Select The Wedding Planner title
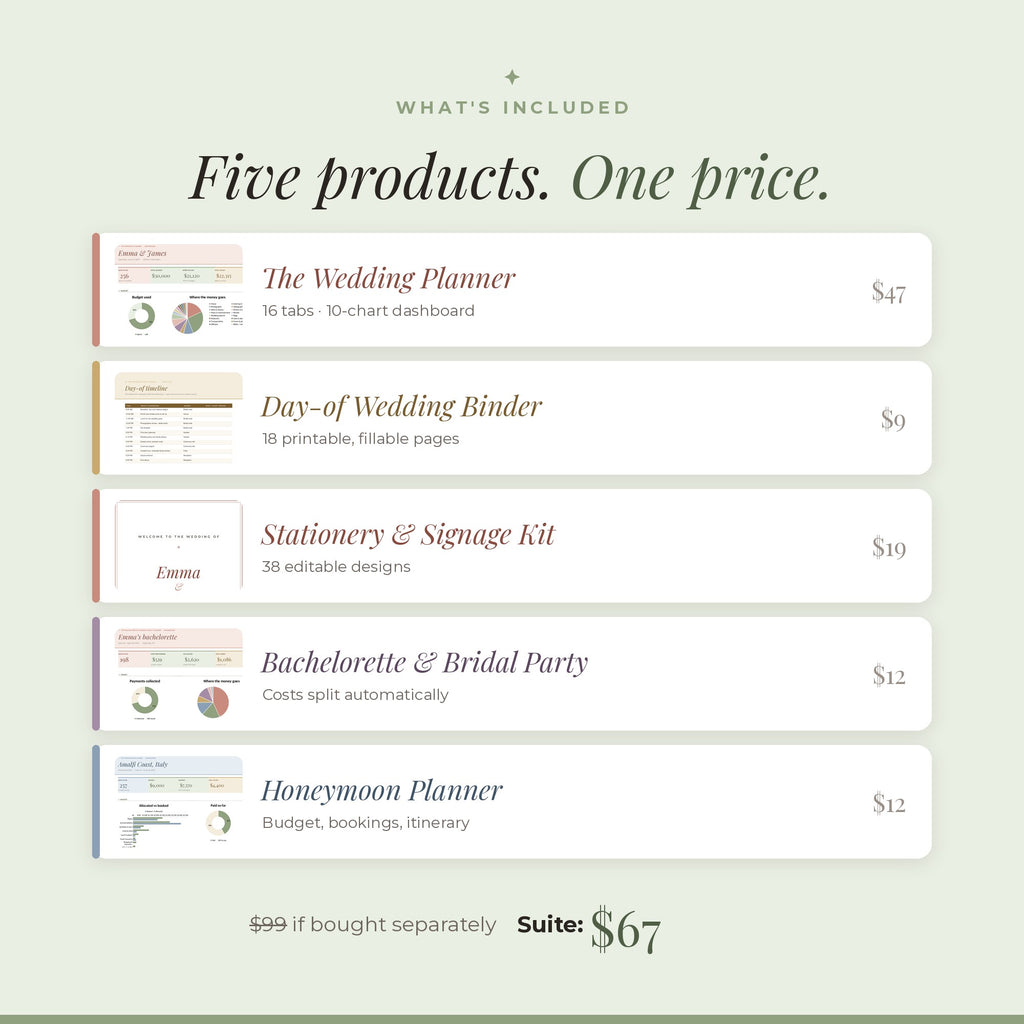1024x1024 pixels. click(x=389, y=278)
